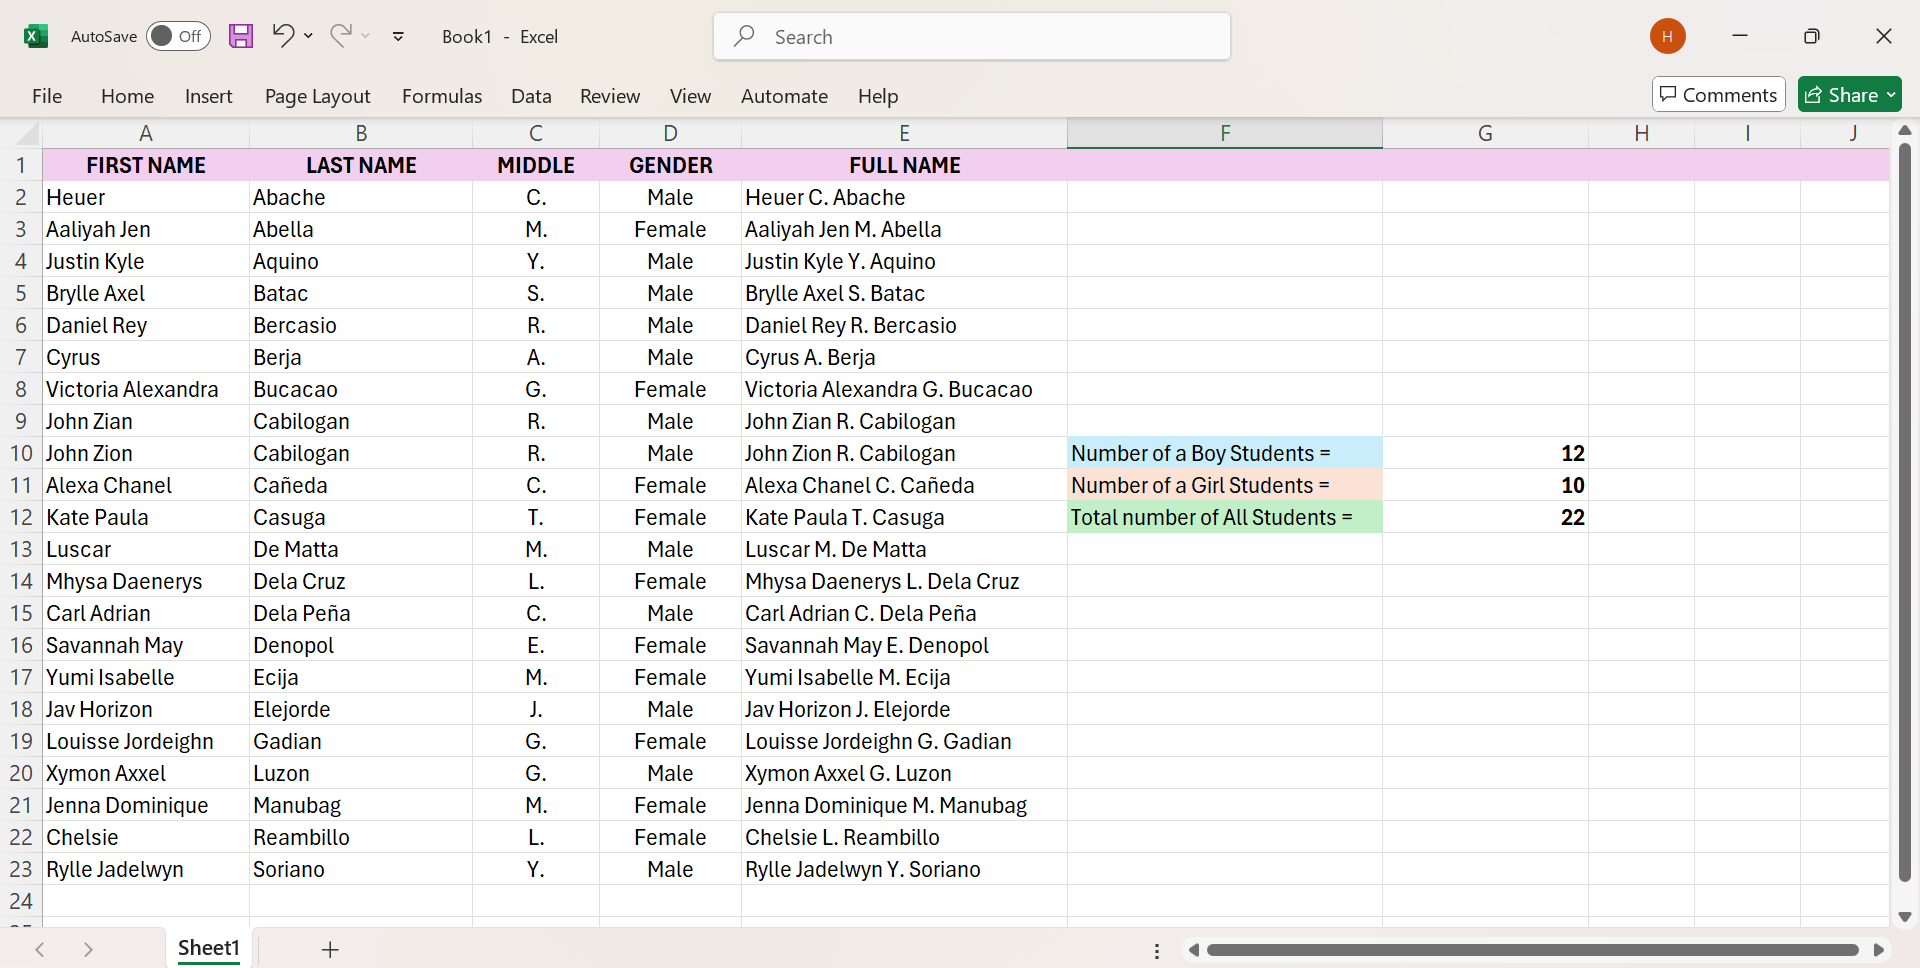This screenshot has height=968, width=1920.
Task: Open the Review tab
Action: pyautogui.click(x=610, y=96)
